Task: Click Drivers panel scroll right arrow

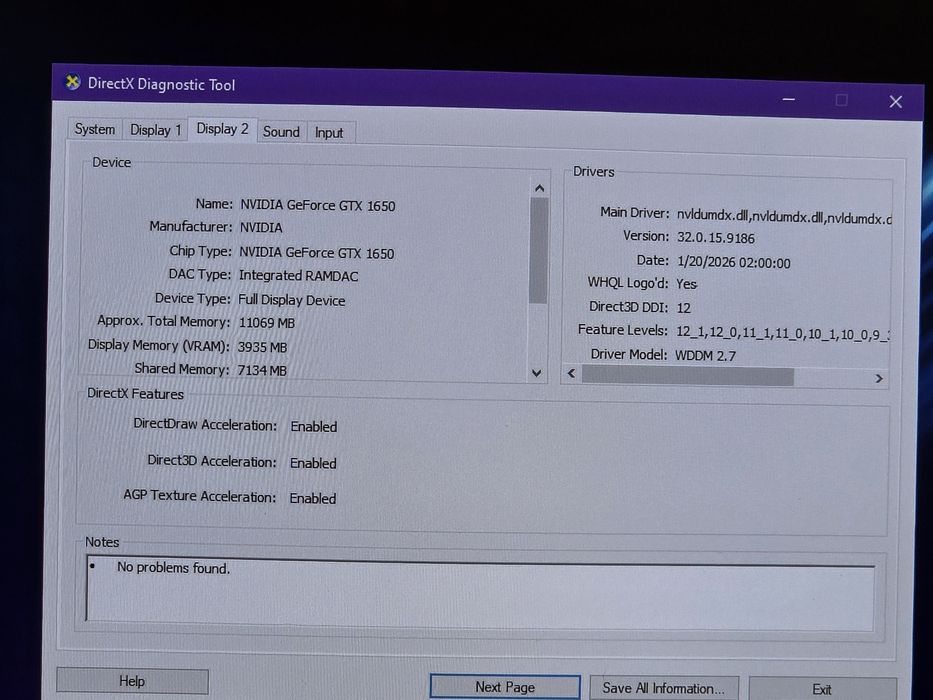Action: coord(879,379)
